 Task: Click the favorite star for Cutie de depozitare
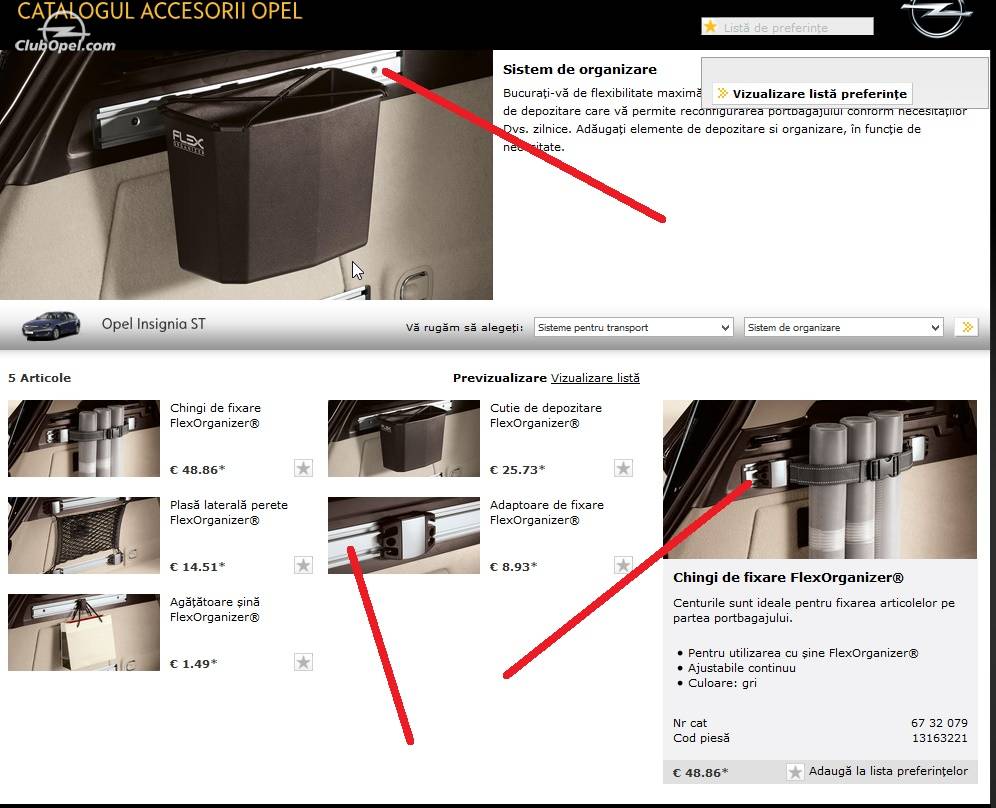[x=623, y=468]
